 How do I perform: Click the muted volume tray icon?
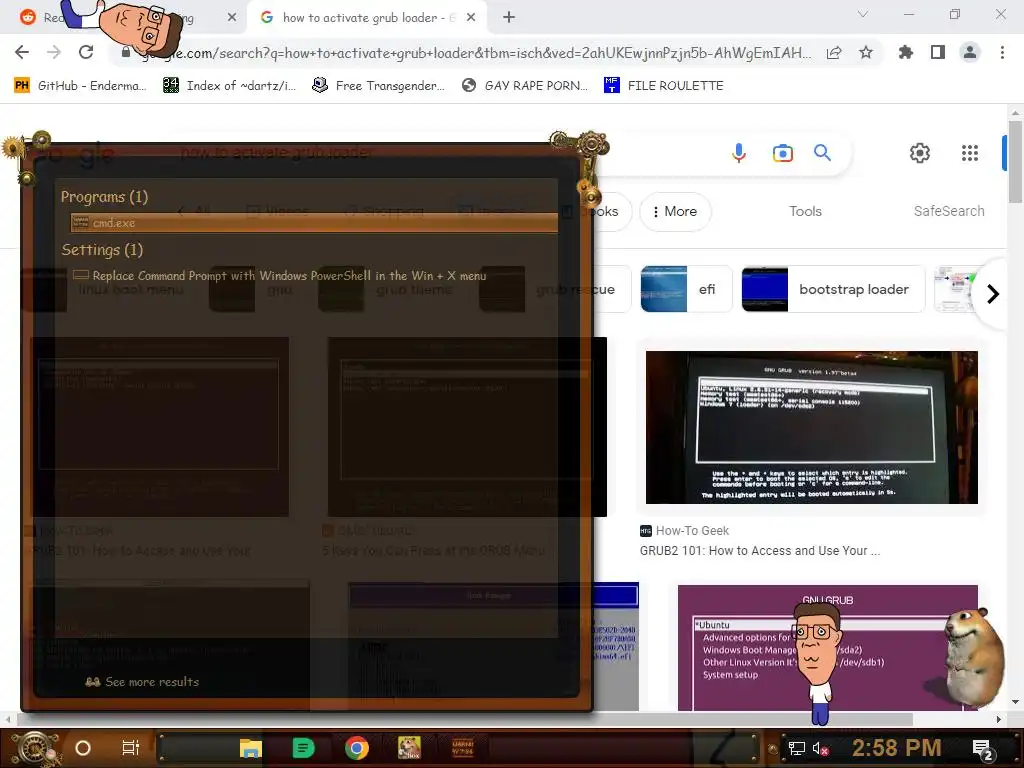pyautogui.click(x=820, y=748)
